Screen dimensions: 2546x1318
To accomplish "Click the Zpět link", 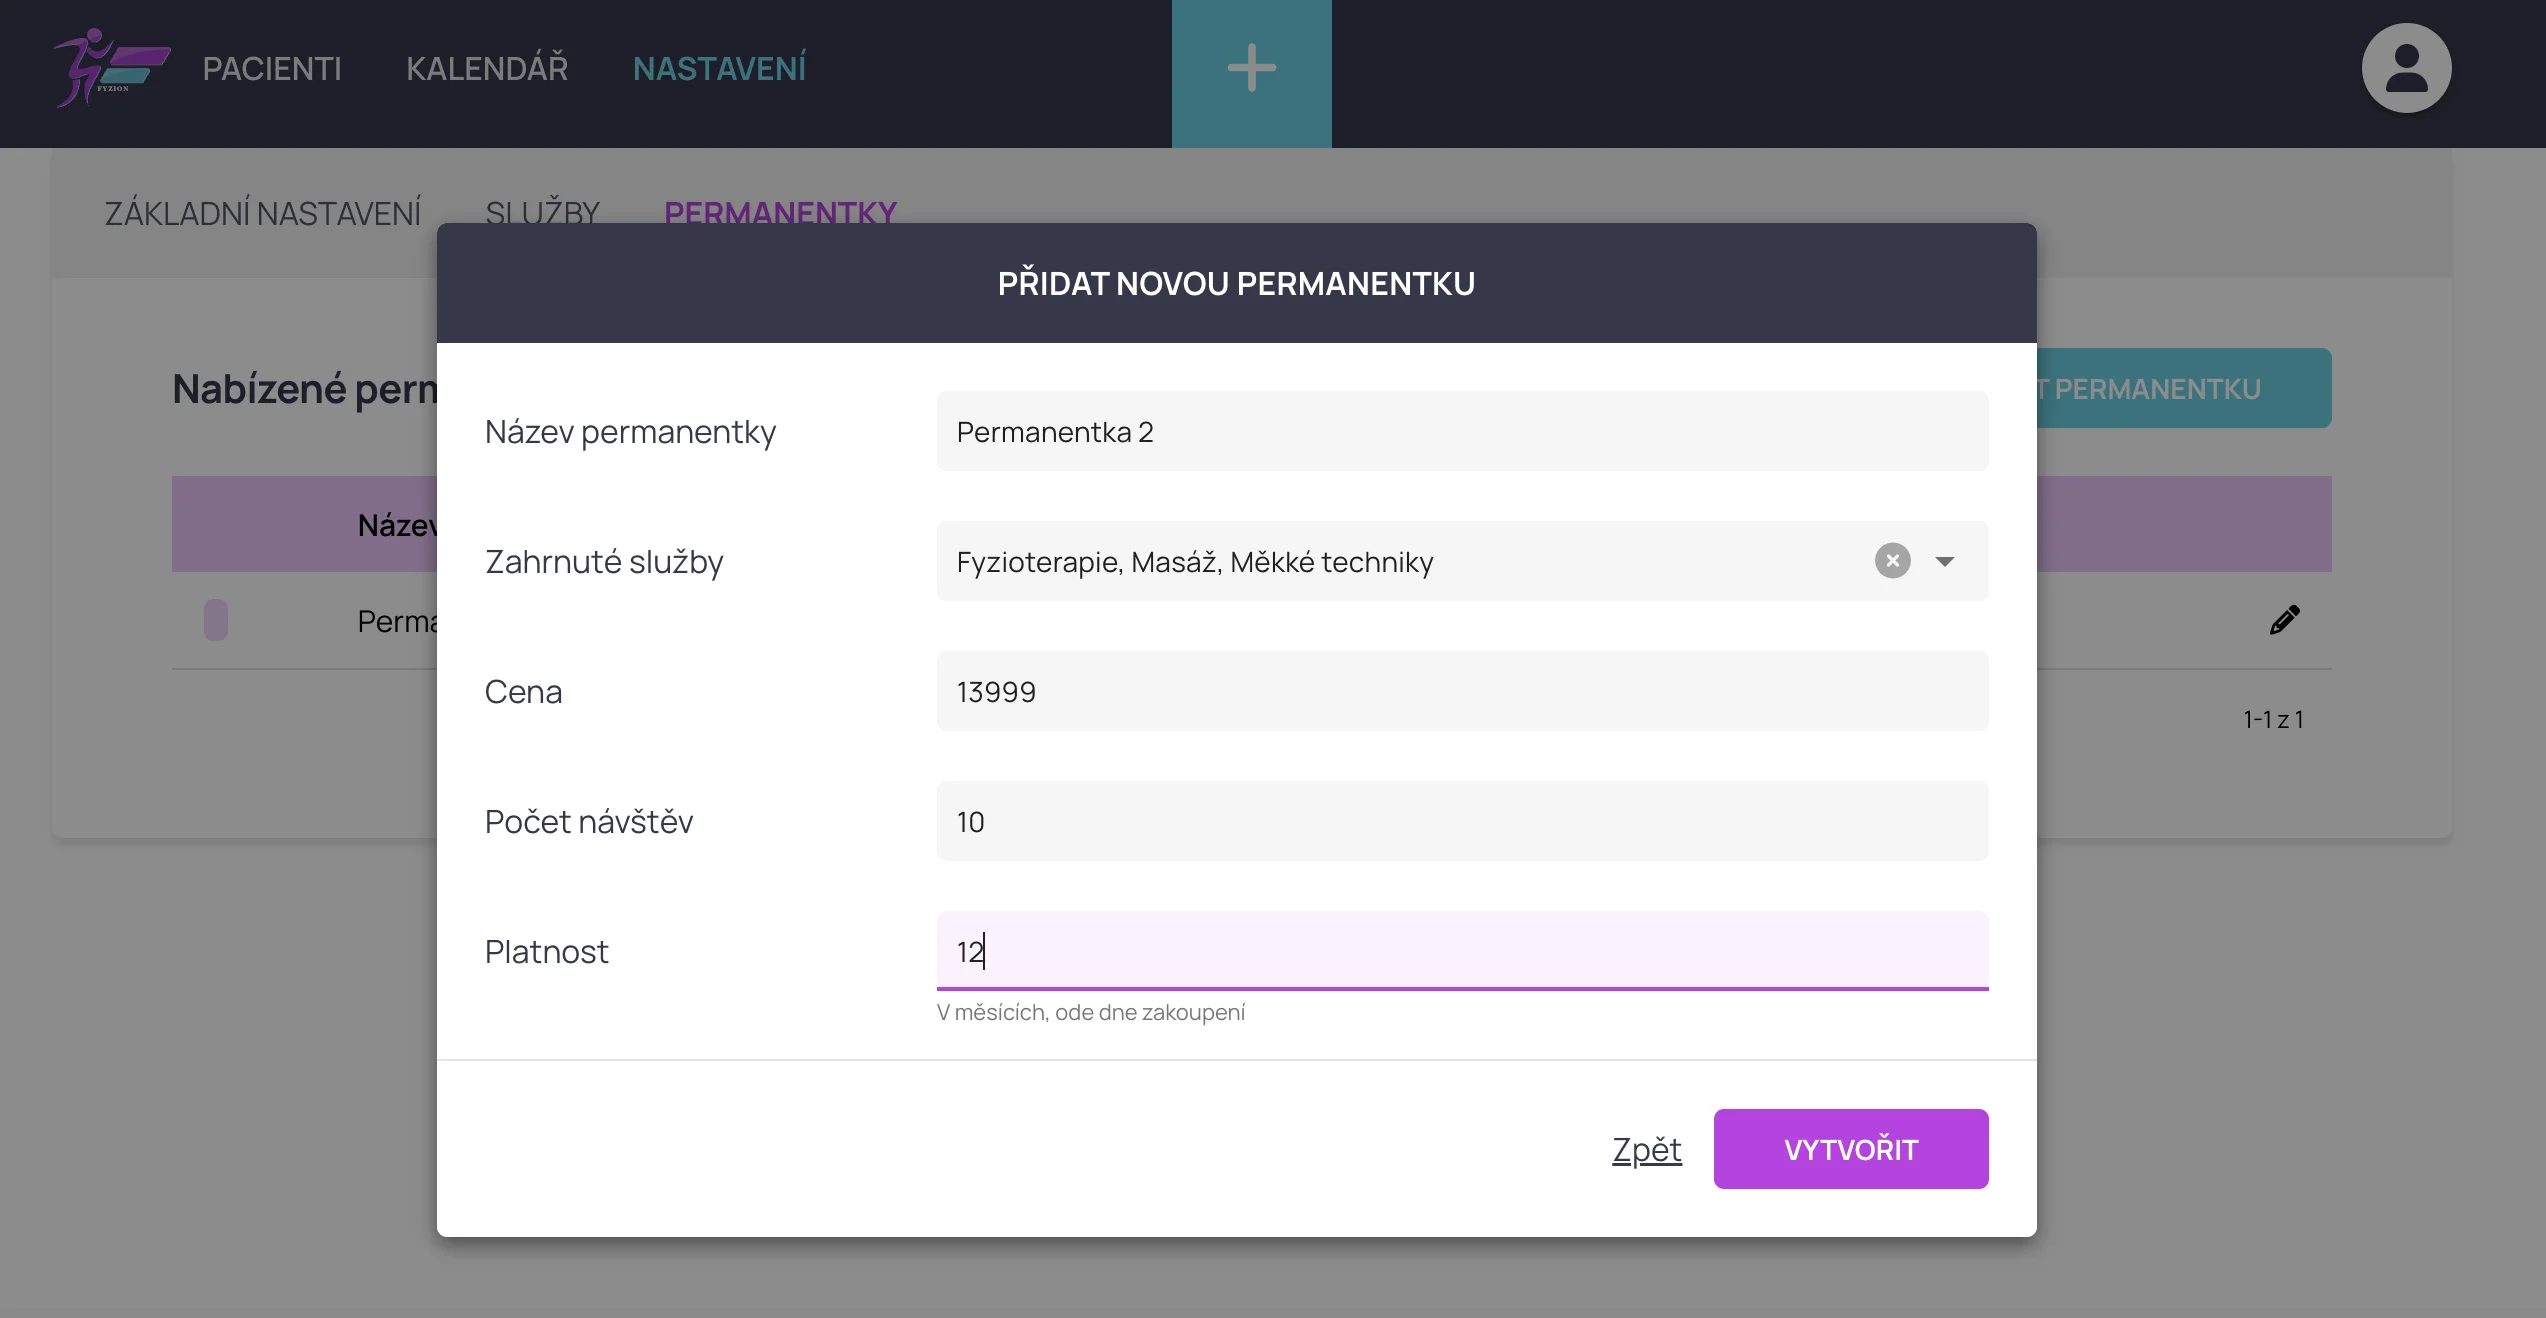I will point(1646,1149).
